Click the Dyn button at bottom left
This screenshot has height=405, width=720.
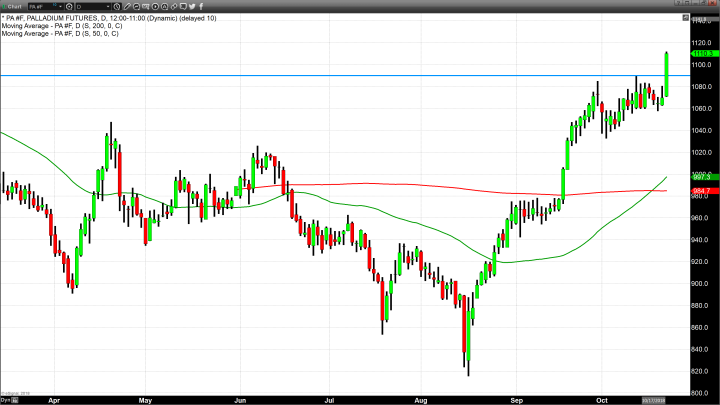pos(8,400)
